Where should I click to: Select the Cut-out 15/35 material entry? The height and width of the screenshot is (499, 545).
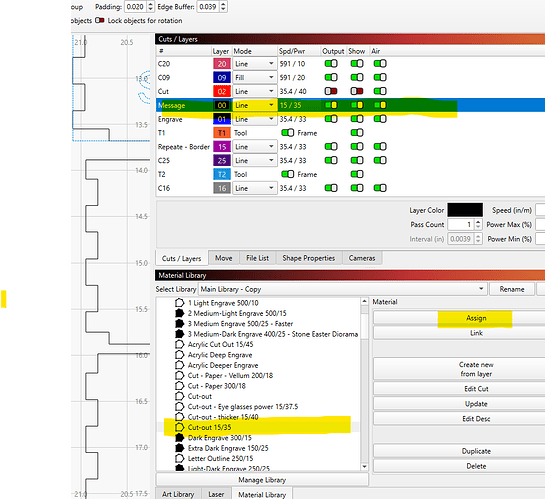pyautogui.click(x=209, y=427)
